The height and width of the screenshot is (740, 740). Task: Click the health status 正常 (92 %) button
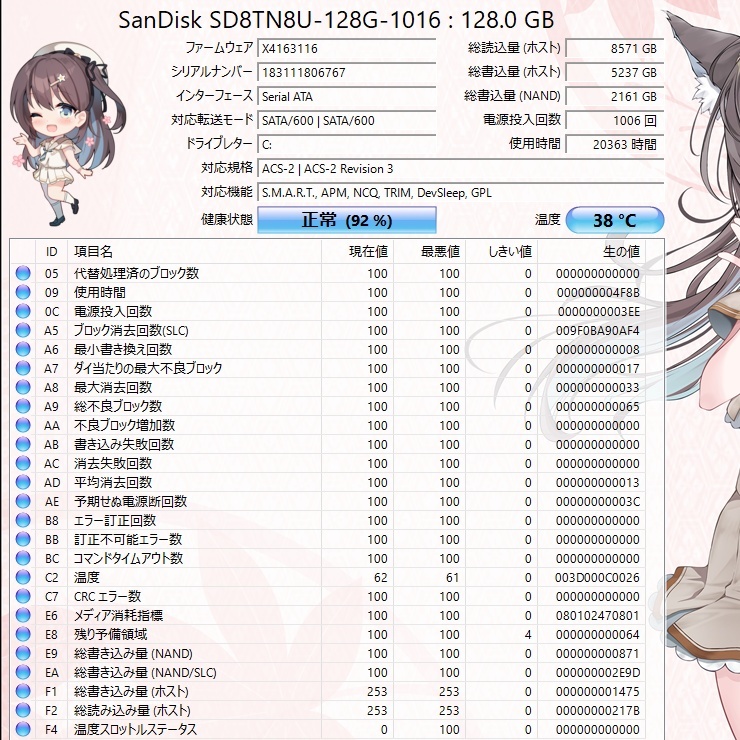347,220
